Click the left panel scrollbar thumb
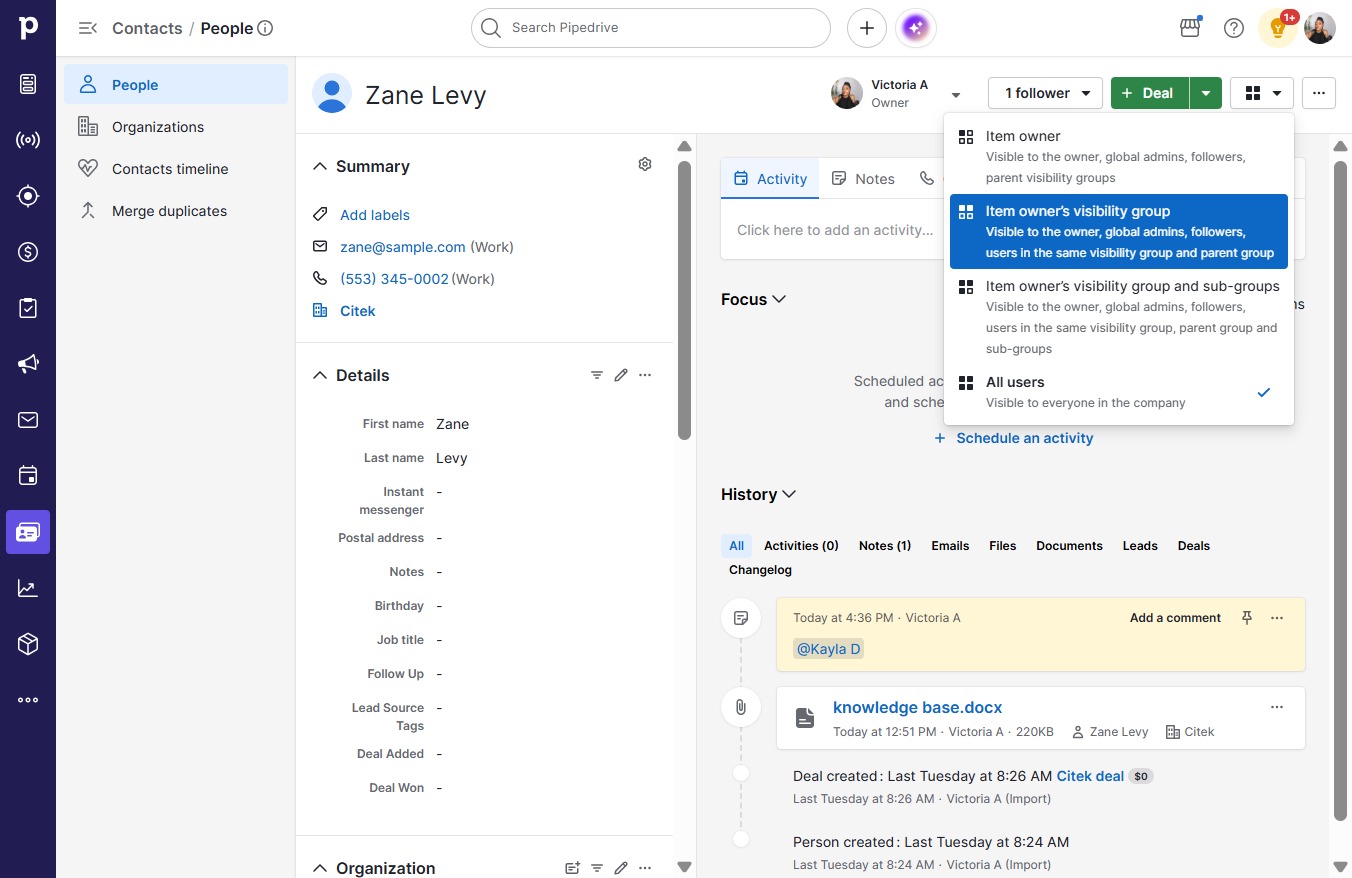 (684, 300)
